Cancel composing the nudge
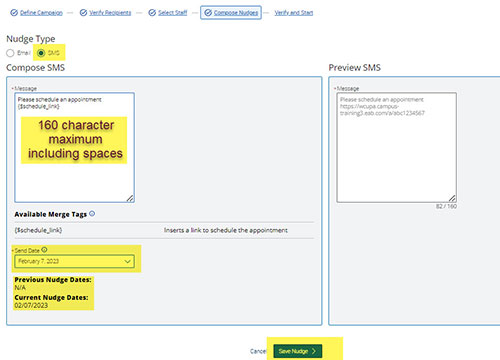The width and height of the screenshot is (500, 360). coord(258,351)
